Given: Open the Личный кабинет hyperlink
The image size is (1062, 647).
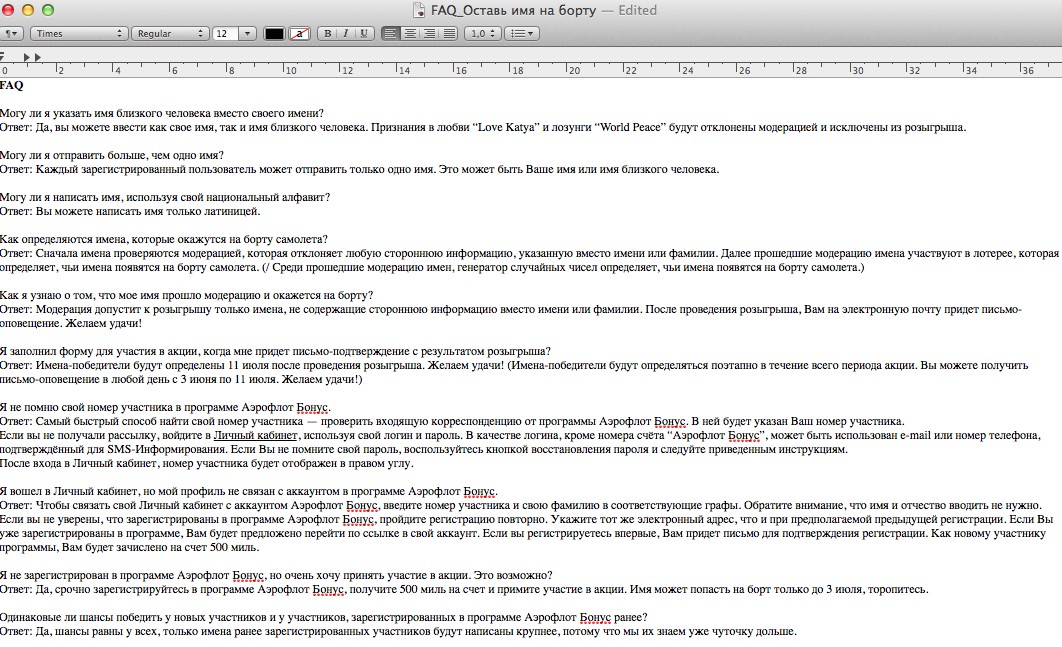Looking at the screenshot, I should pyautogui.click(x=255, y=436).
